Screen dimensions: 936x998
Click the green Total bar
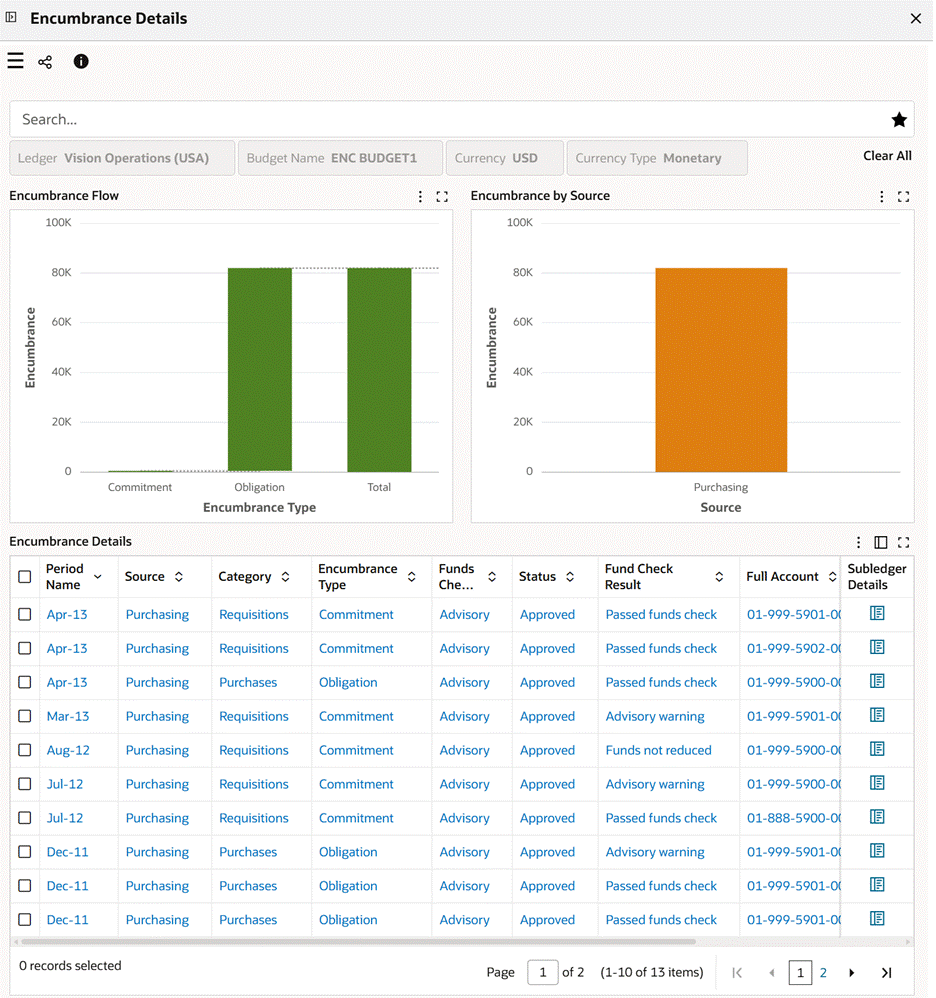pyautogui.click(x=379, y=370)
